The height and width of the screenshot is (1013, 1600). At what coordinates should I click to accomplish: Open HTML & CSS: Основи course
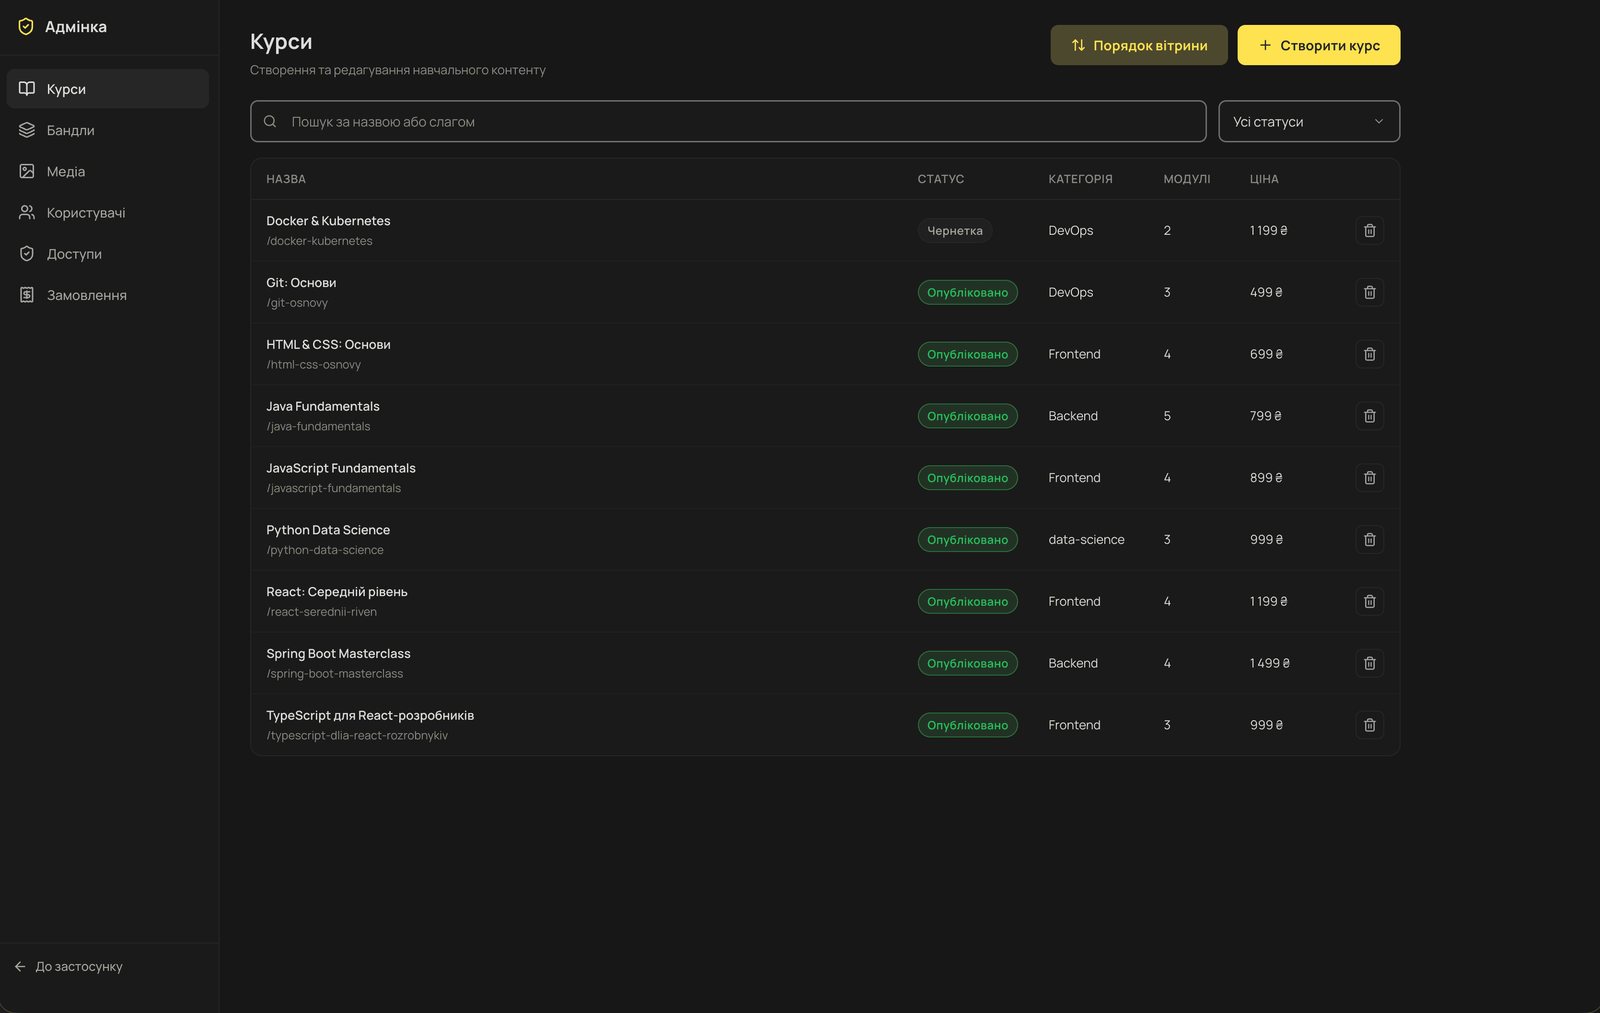click(x=328, y=345)
